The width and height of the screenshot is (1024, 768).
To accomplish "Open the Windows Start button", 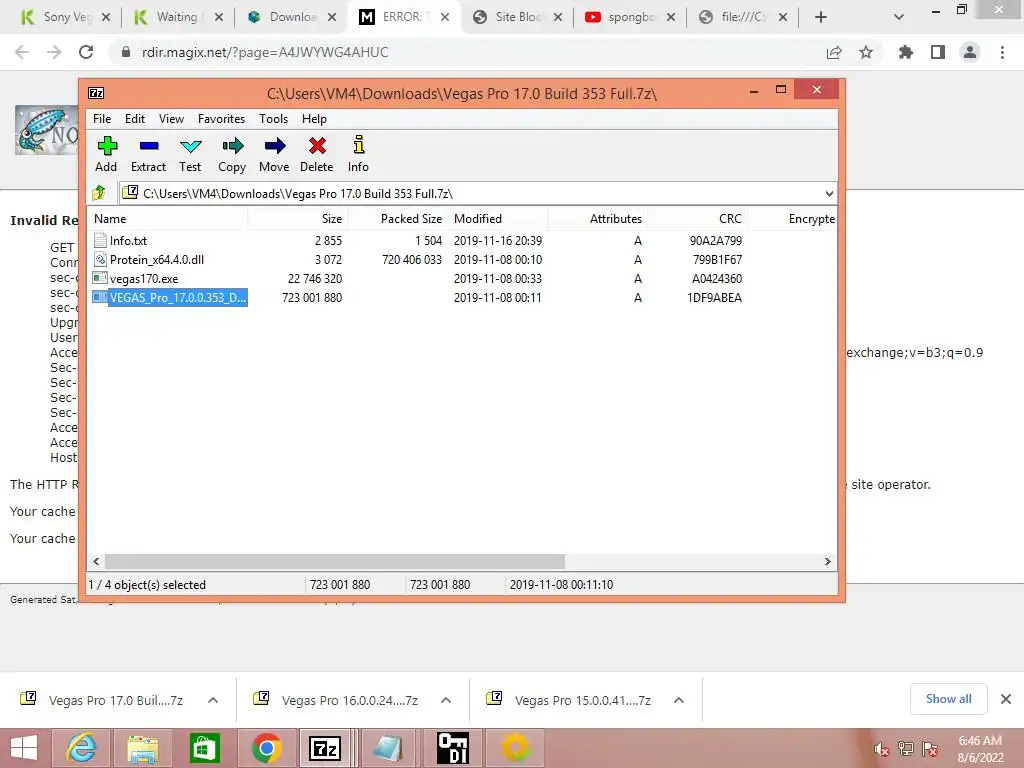I will tap(24, 748).
